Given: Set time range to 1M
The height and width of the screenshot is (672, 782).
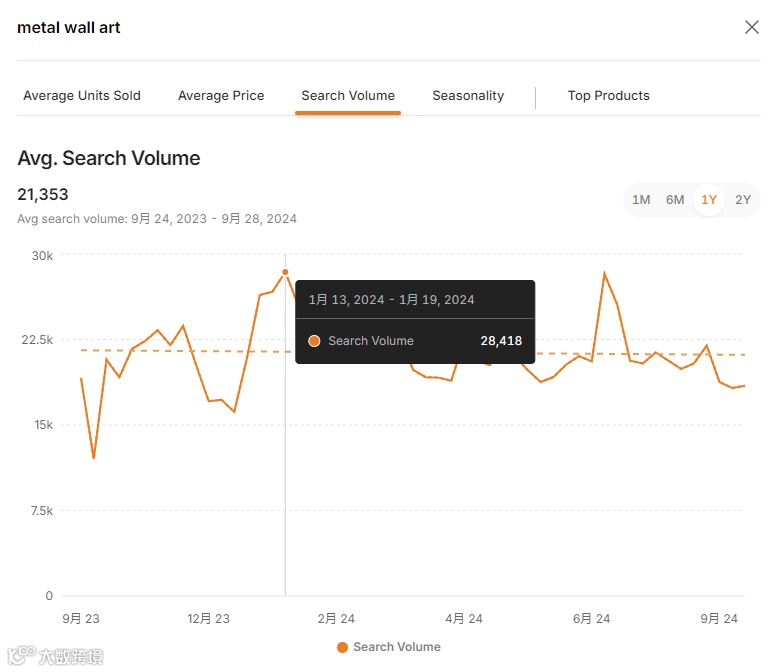Looking at the screenshot, I should point(641,200).
